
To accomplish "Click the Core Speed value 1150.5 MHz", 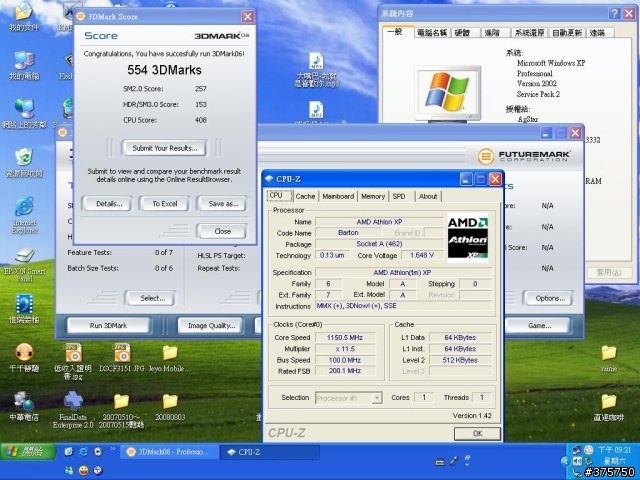I will point(344,338).
